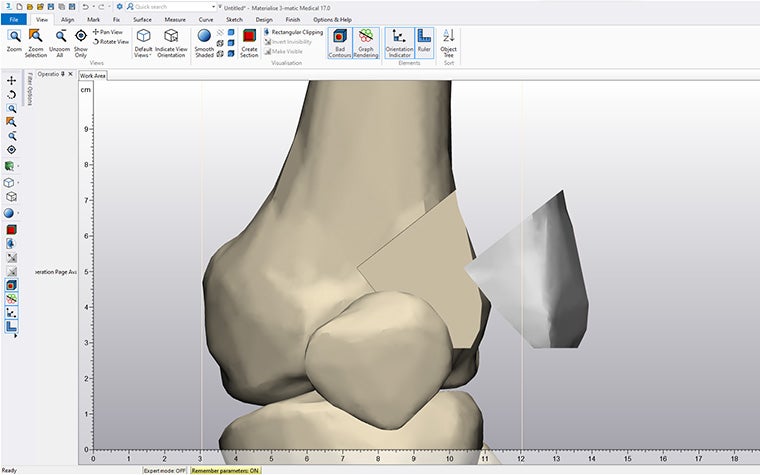
Task: Click Indicate View Orientation cube in sidebar
Action: (x=12, y=197)
